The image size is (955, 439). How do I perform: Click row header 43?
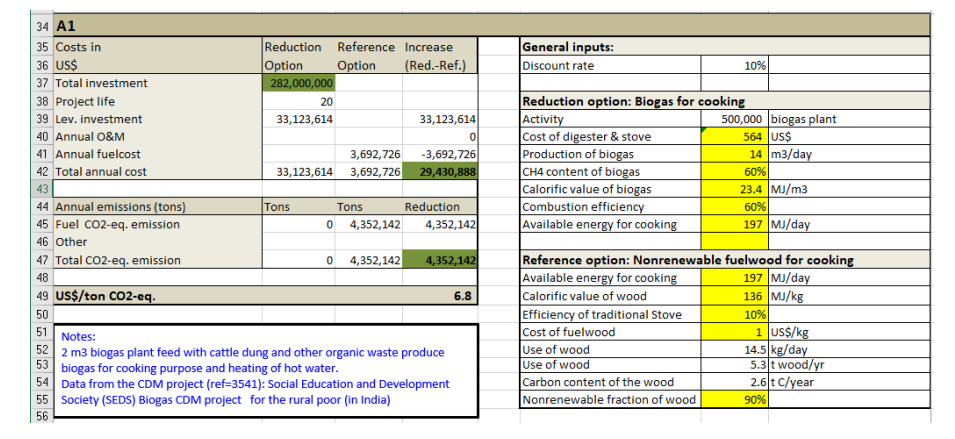point(42,189)
